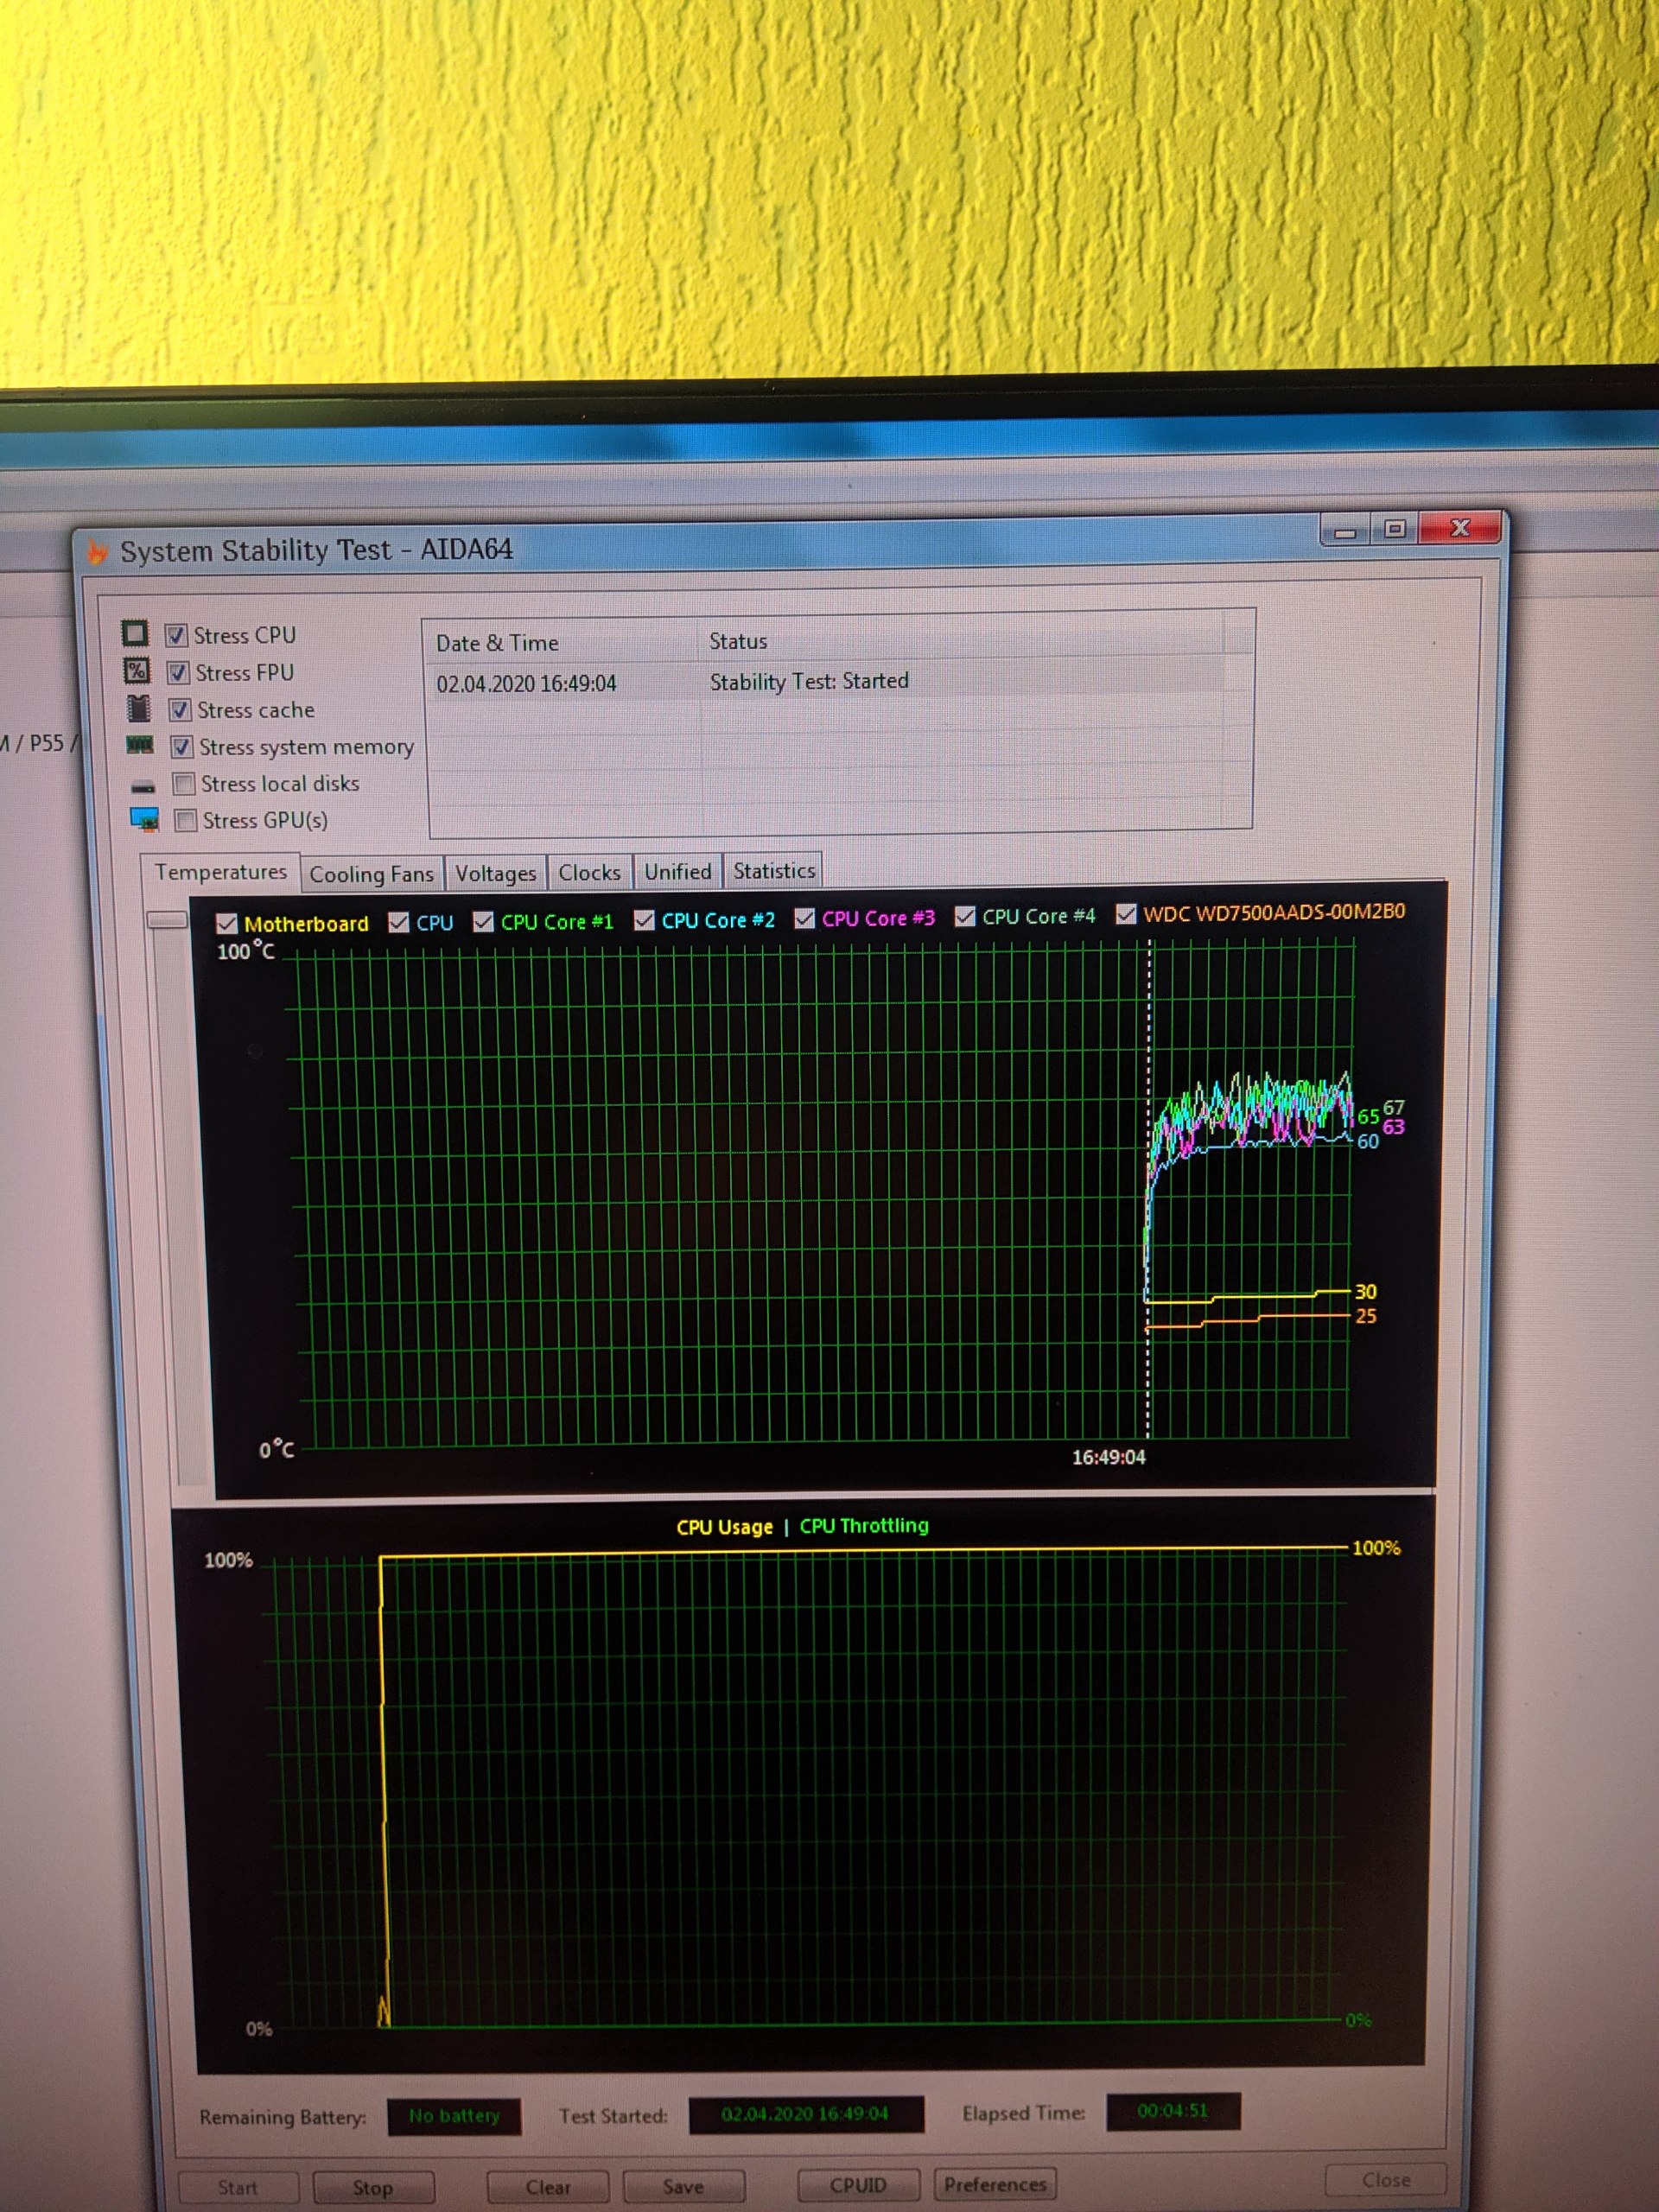The height and width of the screenshot is (2212, 1659).
Task: Open Preferences
Action: pos(995,2183)
